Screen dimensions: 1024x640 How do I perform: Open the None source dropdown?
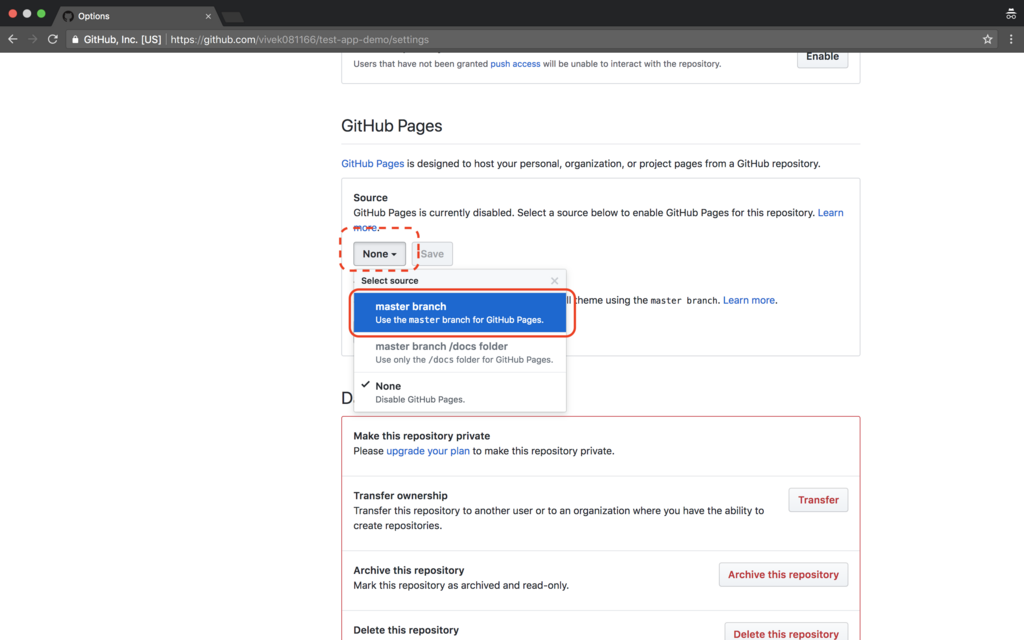point(379,254)
